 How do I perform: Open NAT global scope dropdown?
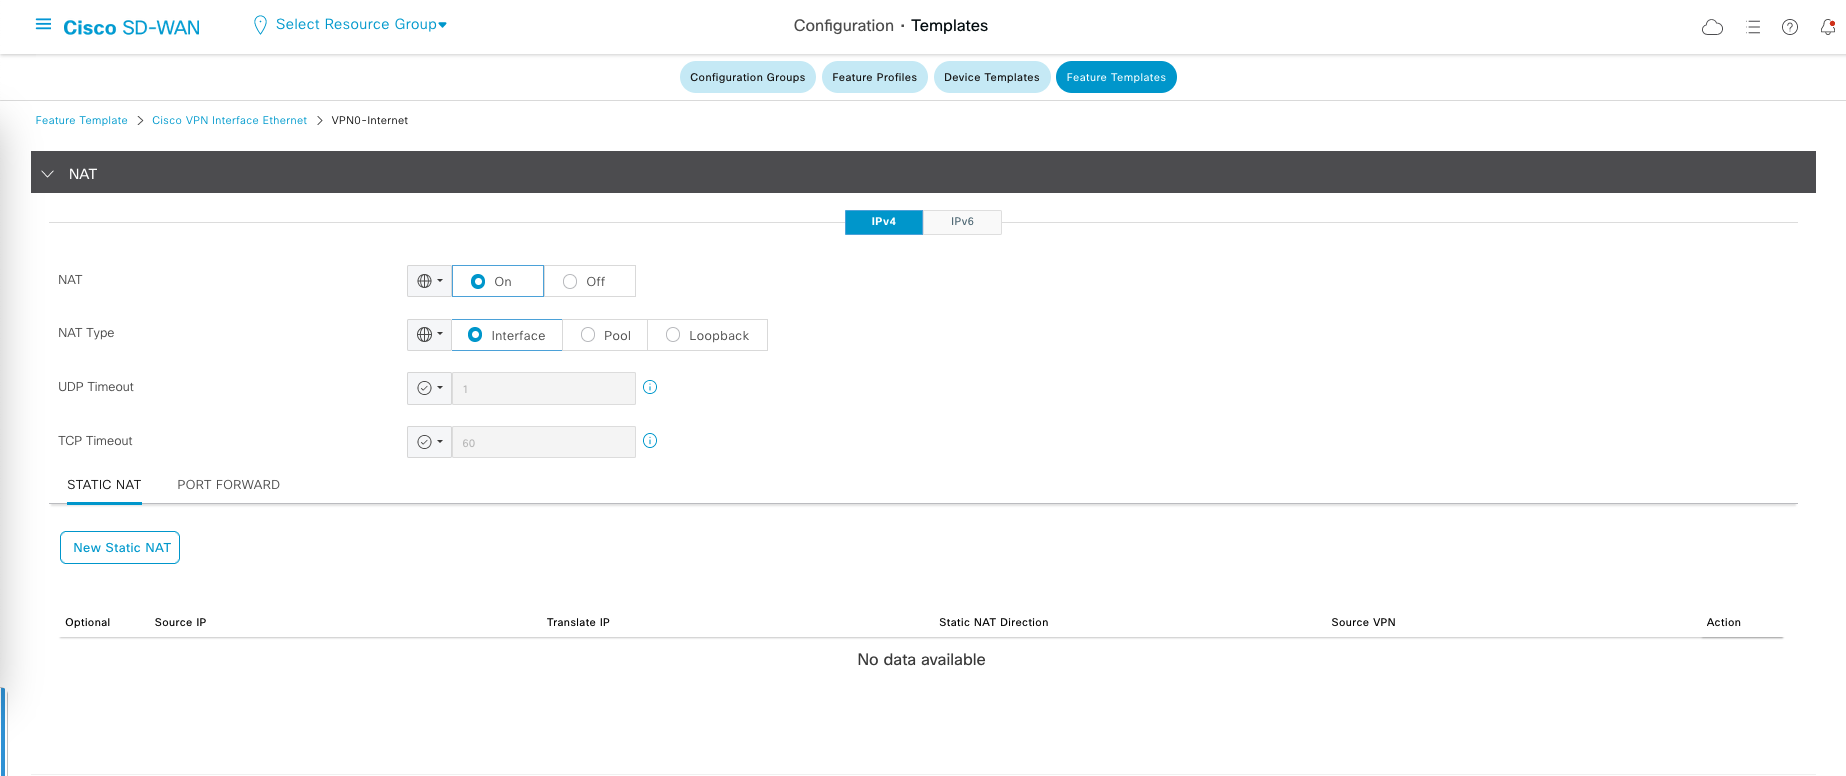coord(429,281)
